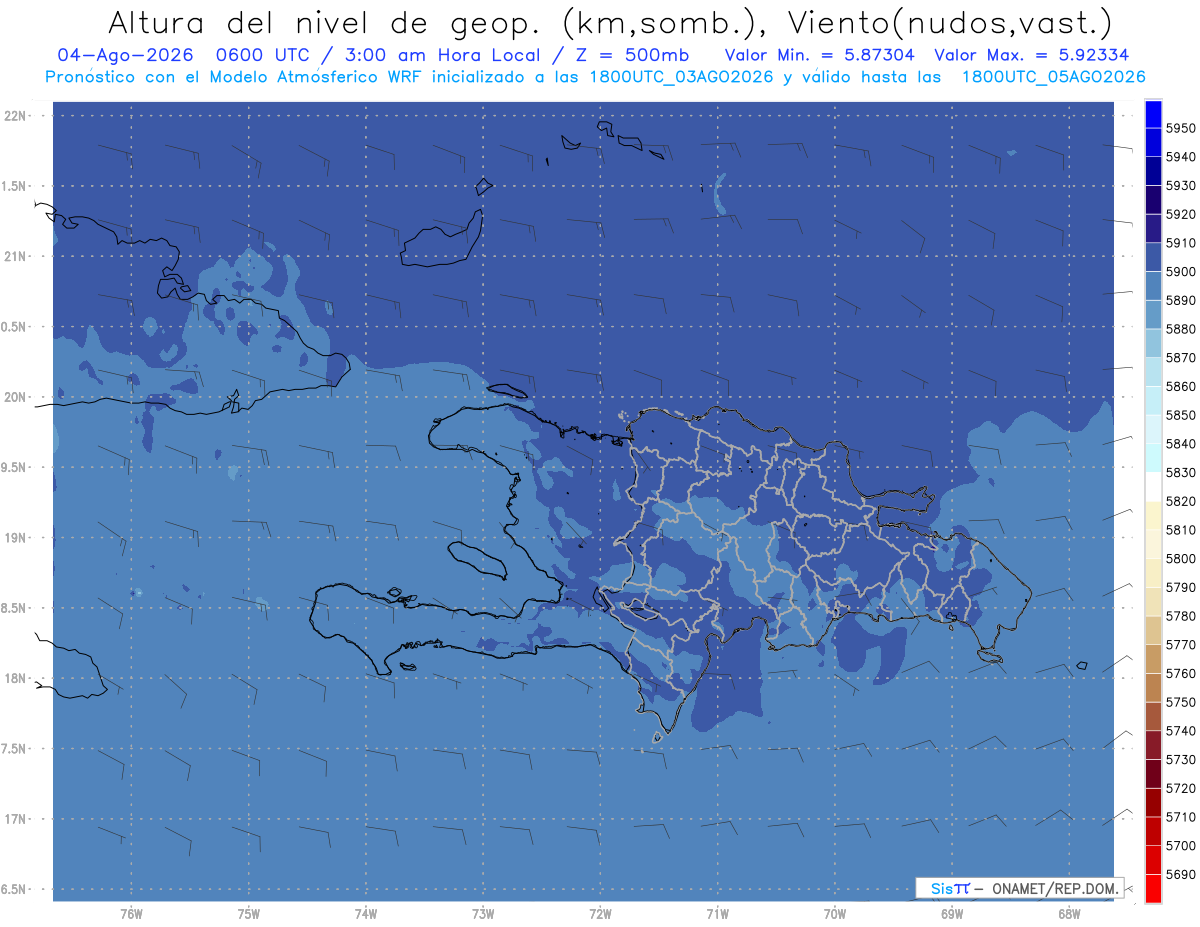
Task: Select initialization time "1800UTC_03AGO2026"
Action: coord(683,77)
